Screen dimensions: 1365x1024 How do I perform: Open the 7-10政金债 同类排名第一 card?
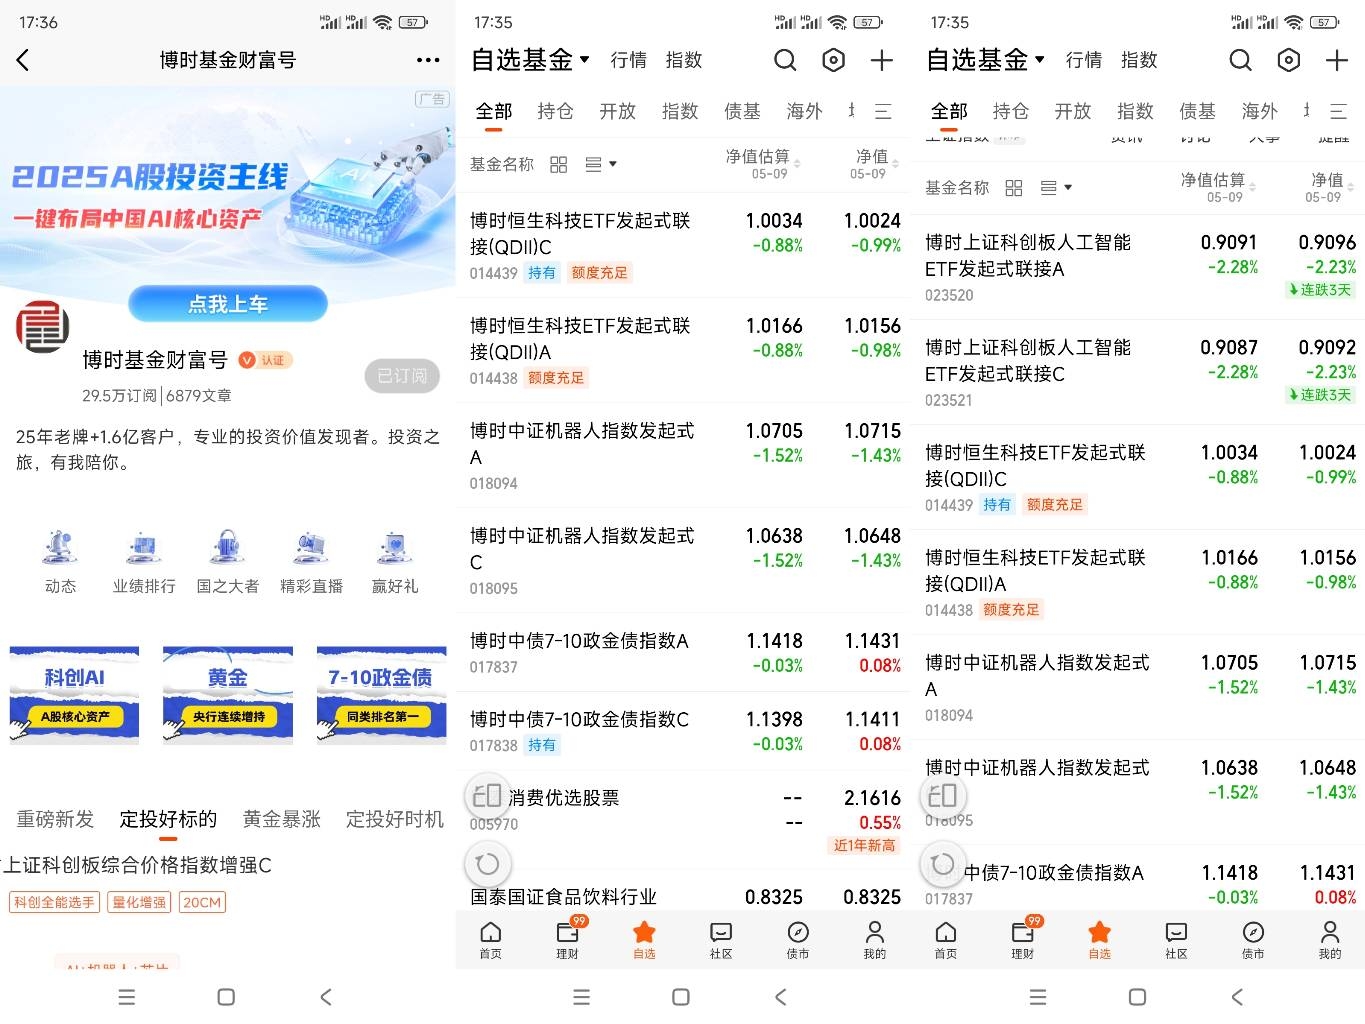(381, 695)
